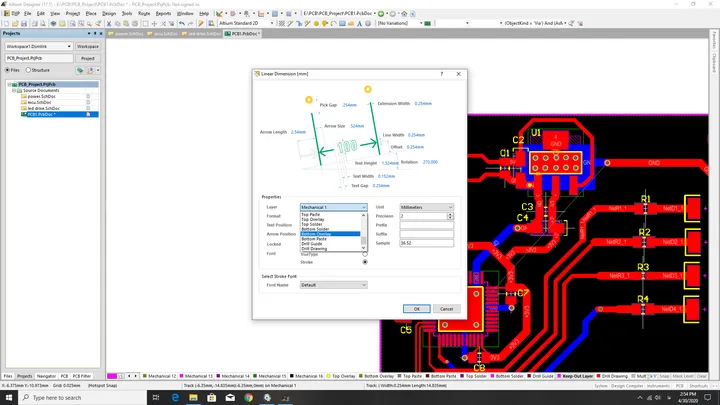Image resolution: width=720 pixels, height=405 pixels.
Task: Open the Mail app on the taskbar
Action: [x=230, y=398]
